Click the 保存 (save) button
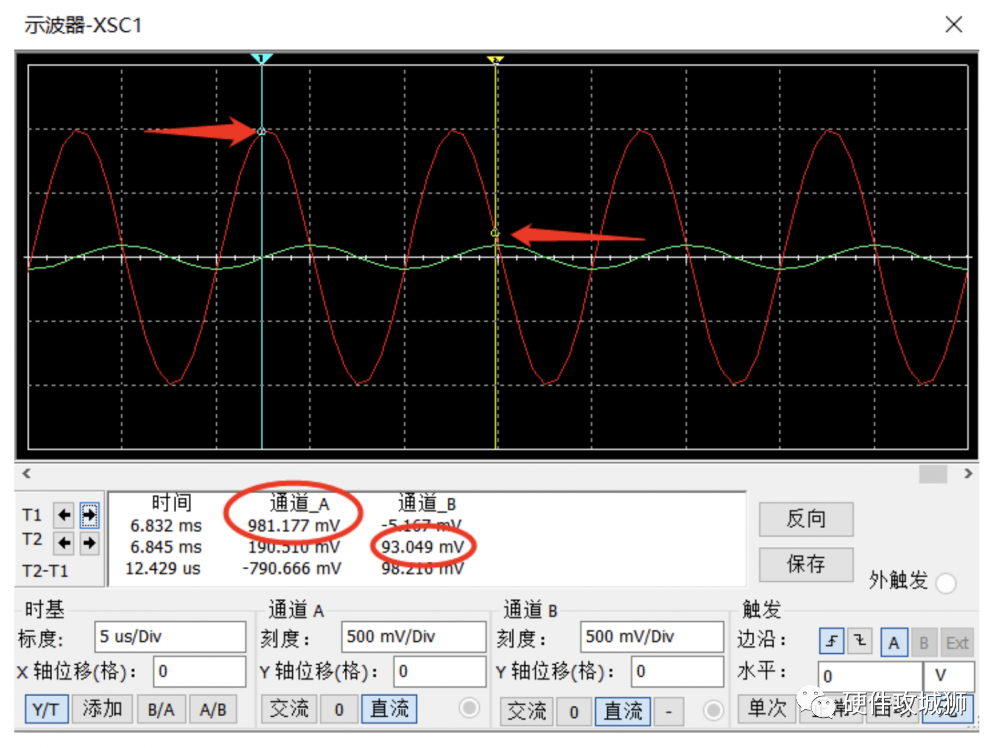Image resolution: width=1000 pixels, height=748 pixels. click(x=805, y=564)
